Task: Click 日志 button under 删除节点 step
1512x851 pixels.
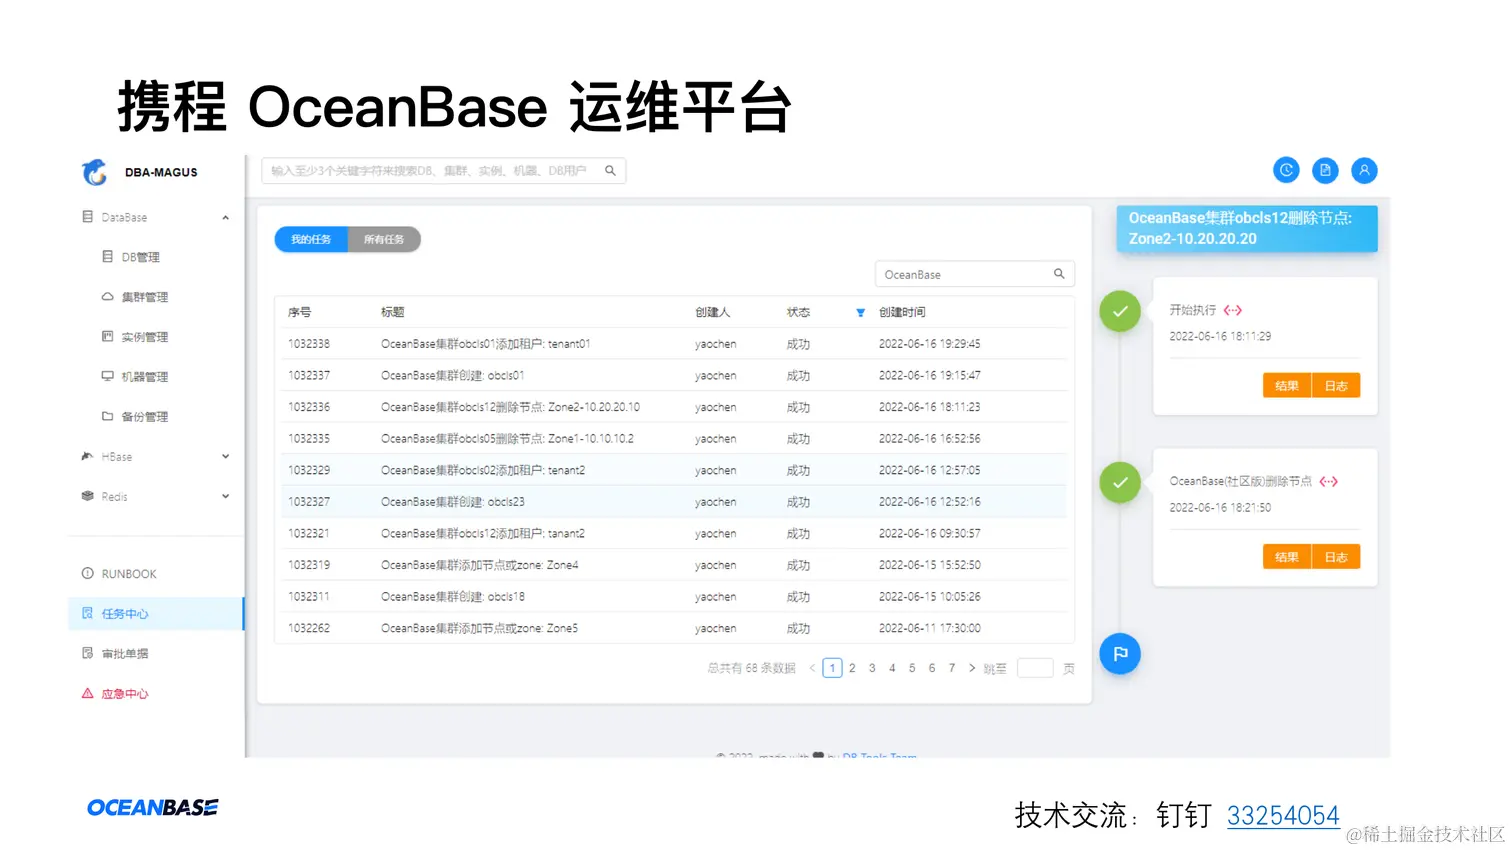Action: [x=1336, y=557]
